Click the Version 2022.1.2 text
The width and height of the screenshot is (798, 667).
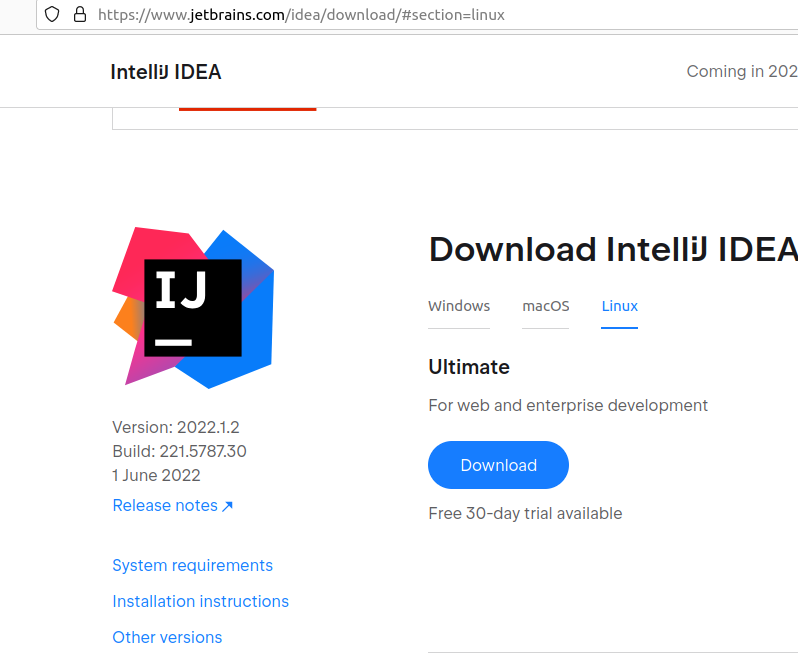coord(175,428)
